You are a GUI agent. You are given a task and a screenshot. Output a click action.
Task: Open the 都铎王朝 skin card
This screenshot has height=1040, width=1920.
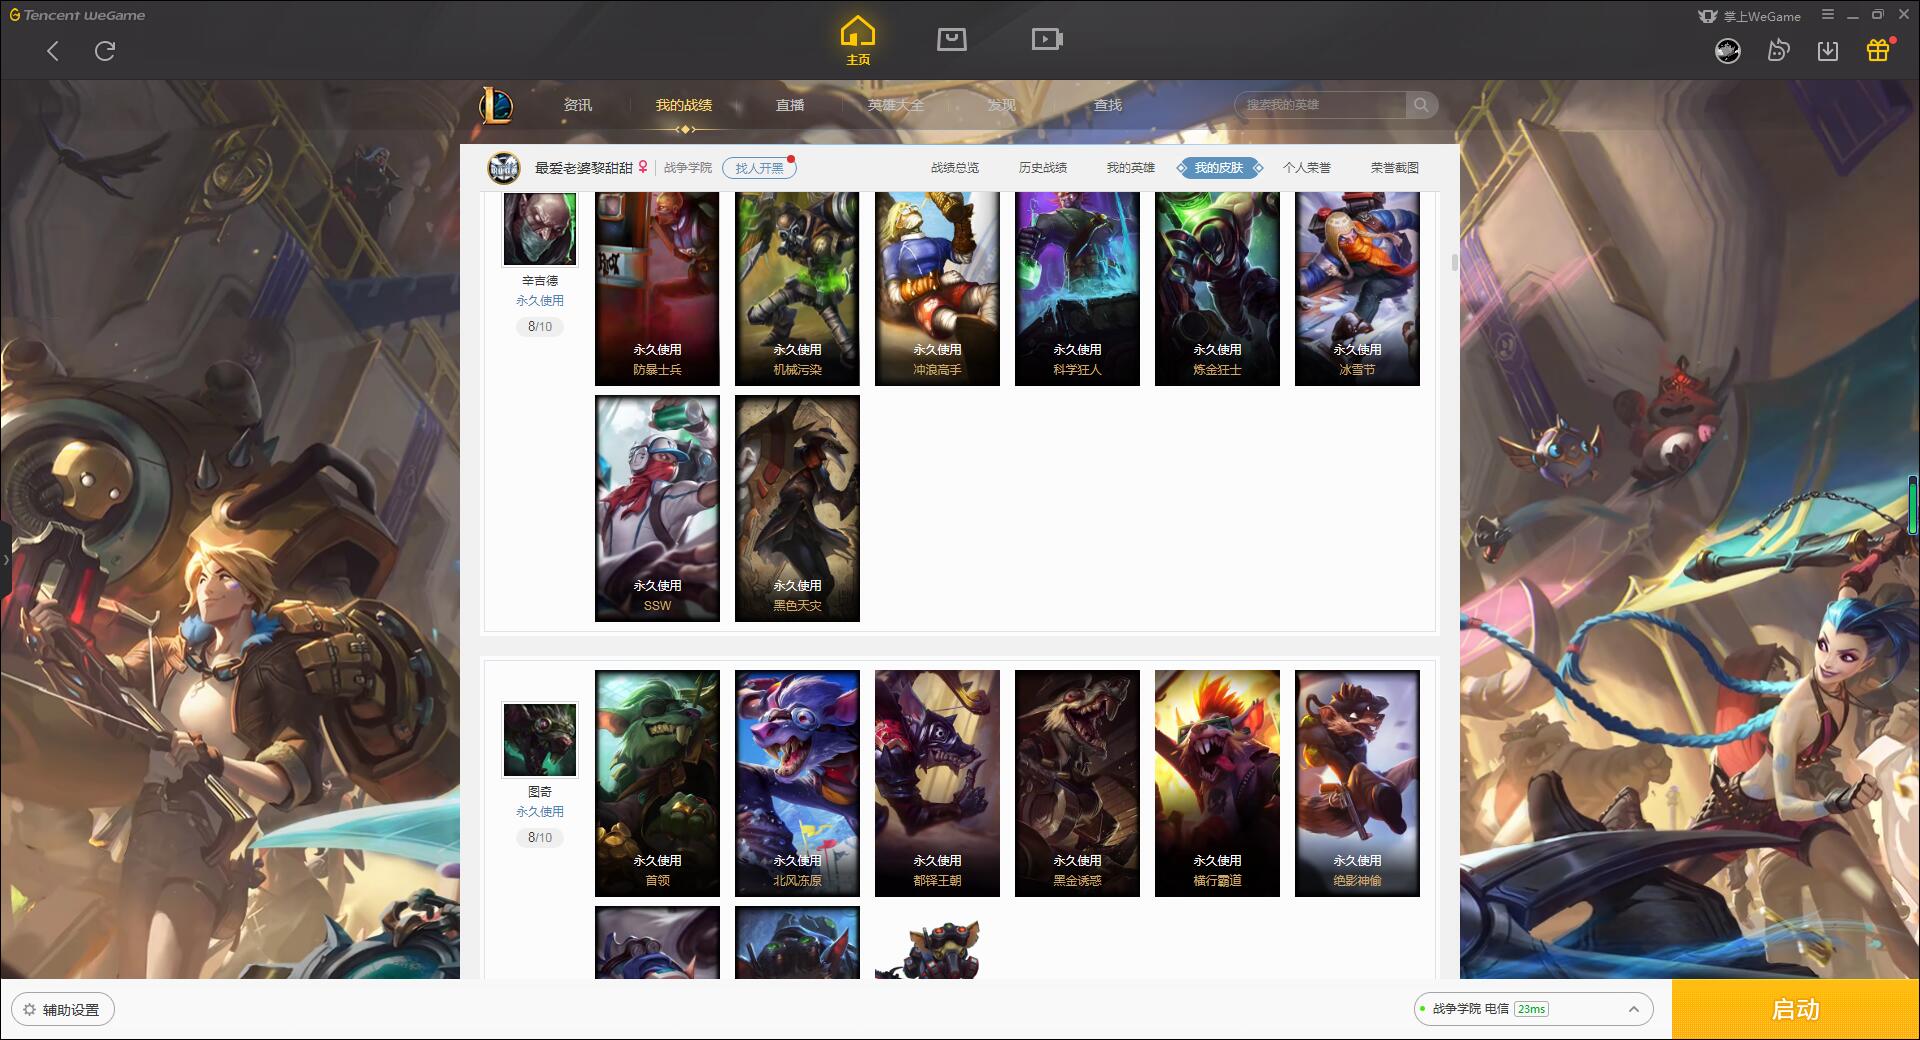pos(937,783)
